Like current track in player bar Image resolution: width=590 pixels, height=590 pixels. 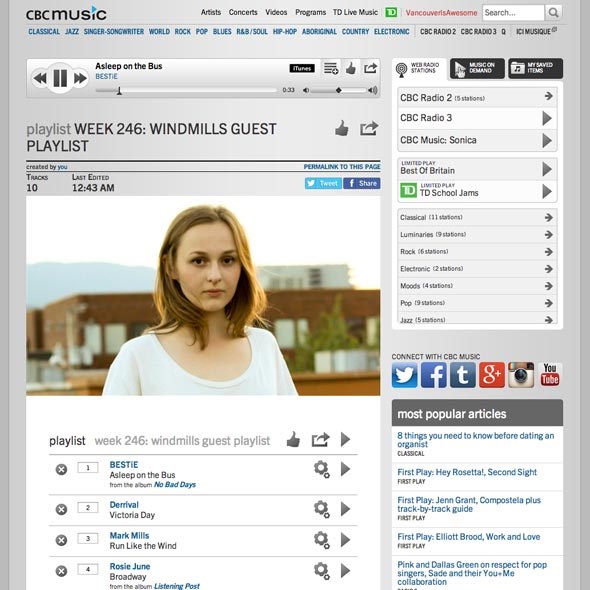coord(351,68)
